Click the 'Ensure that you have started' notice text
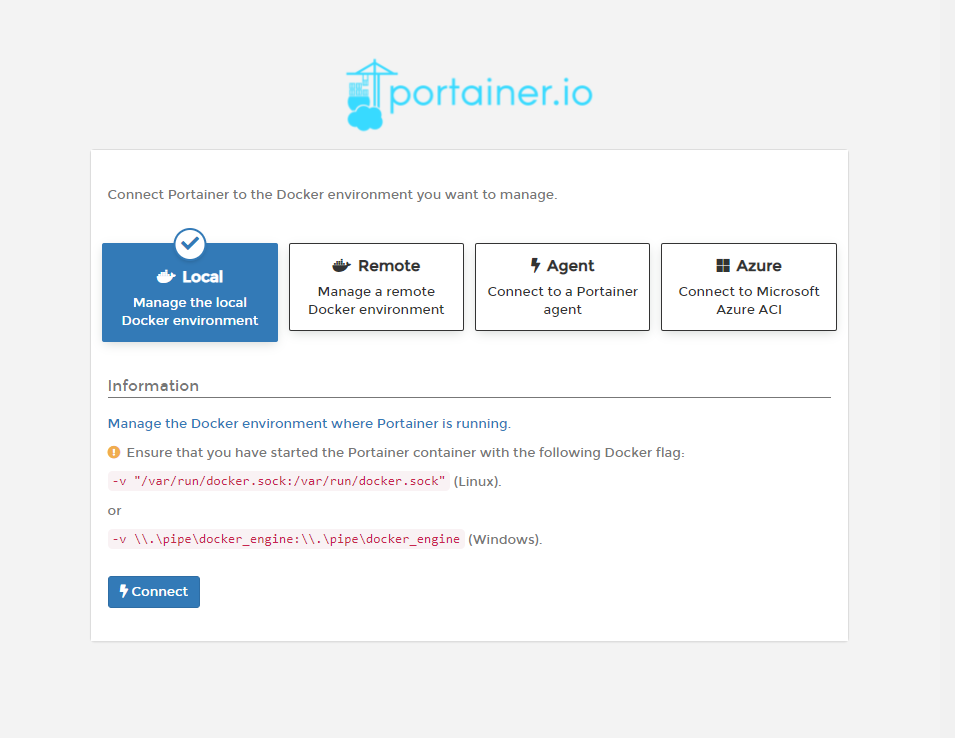The width and height of the screenshot is (955, 738). coord(406,452)
